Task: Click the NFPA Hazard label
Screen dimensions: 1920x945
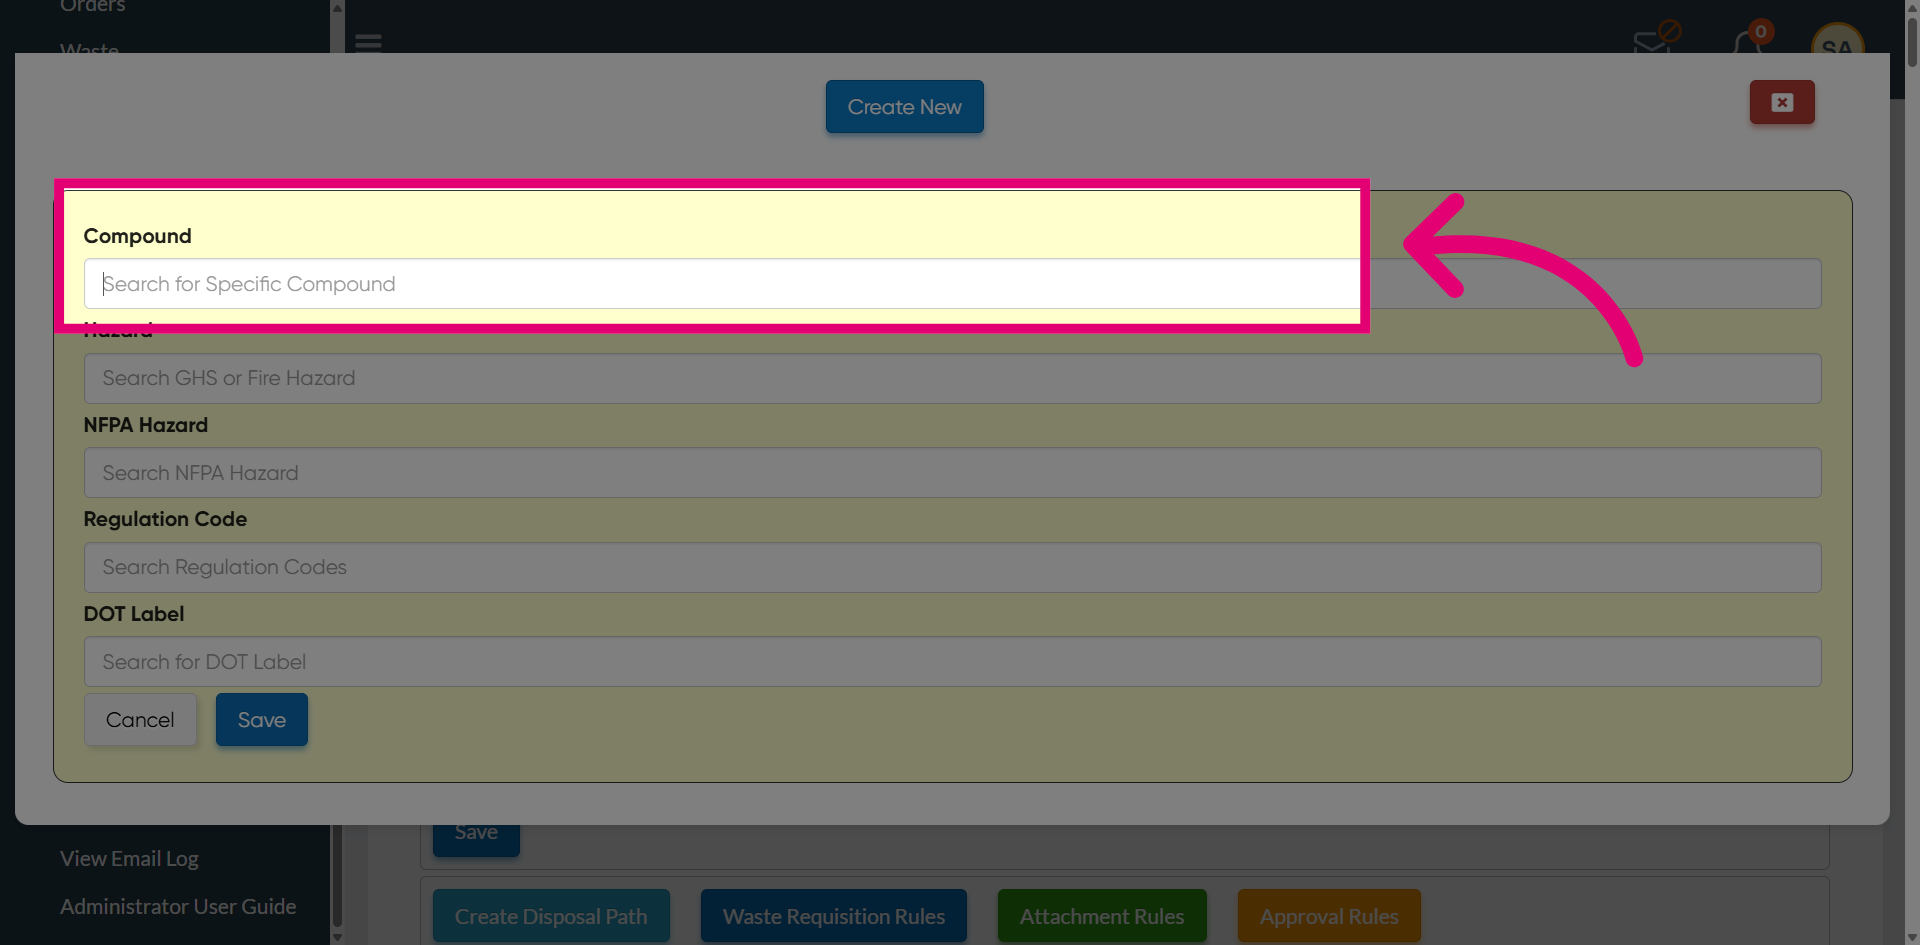Action: (146, 426)
